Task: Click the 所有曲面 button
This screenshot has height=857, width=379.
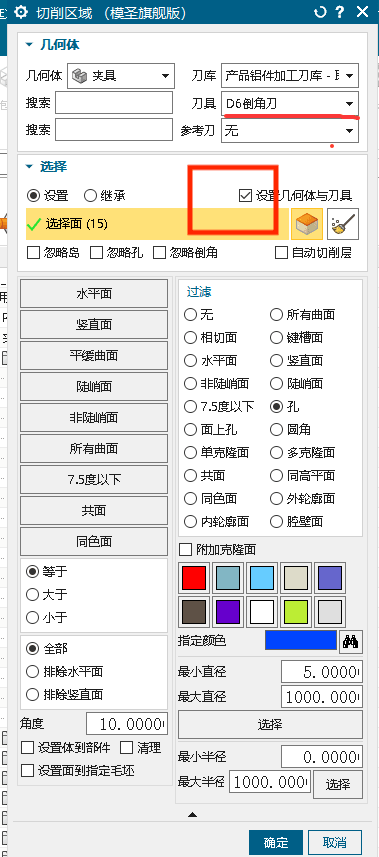Action: (x=94, y=449)
